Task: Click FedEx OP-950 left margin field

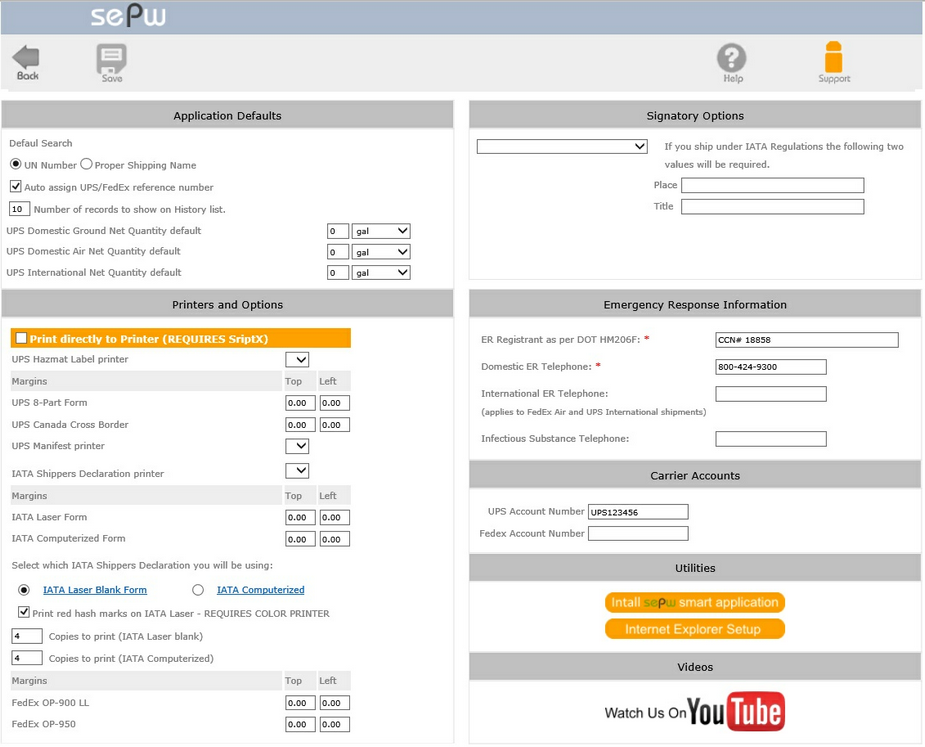Action: tap(334, 725)
